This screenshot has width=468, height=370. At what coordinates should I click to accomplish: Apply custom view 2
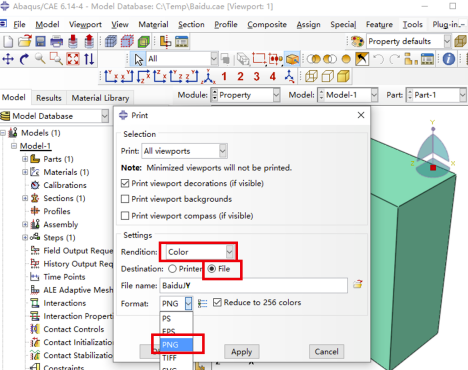[x=240, y=77]
